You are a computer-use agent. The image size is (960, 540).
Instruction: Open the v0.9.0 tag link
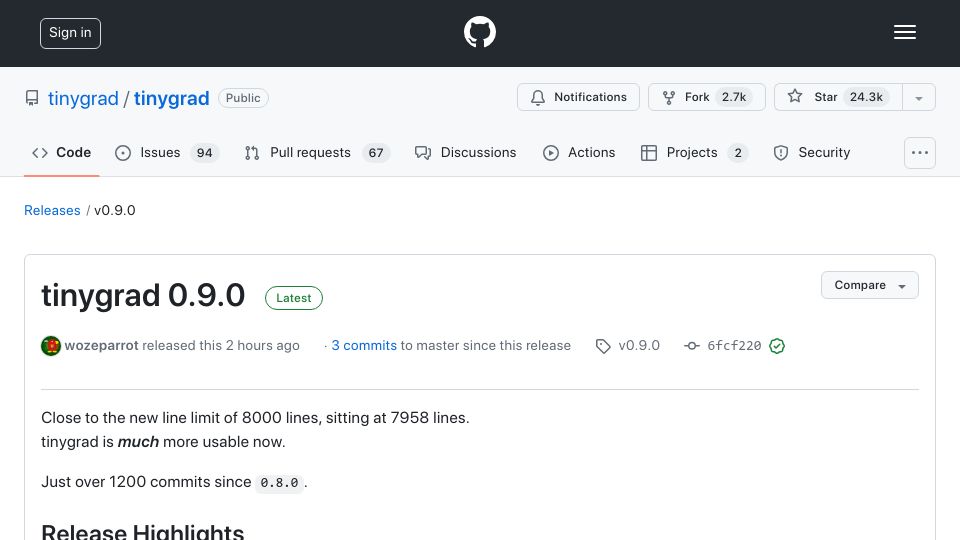click(639, 345)
